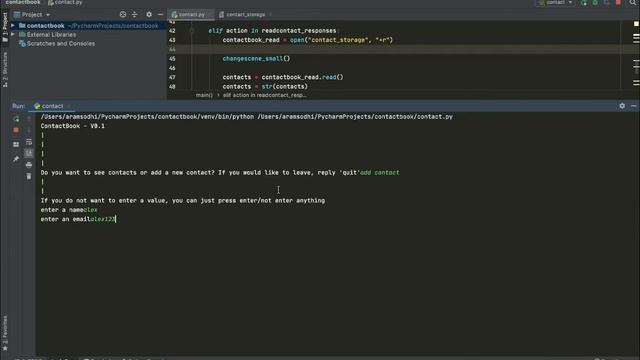The image size is (640, 360).
Task: Click the contactbook breadcrumb in navigation bar
Action: point(23,2)
